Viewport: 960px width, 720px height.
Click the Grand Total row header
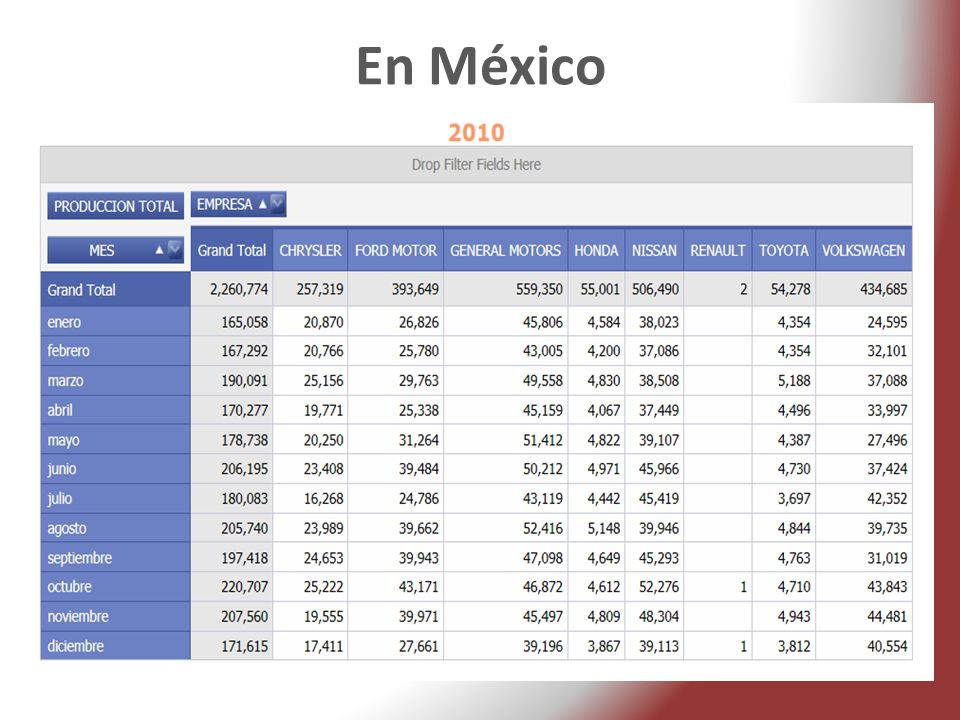pyautogui.click(x=116, y=290)
